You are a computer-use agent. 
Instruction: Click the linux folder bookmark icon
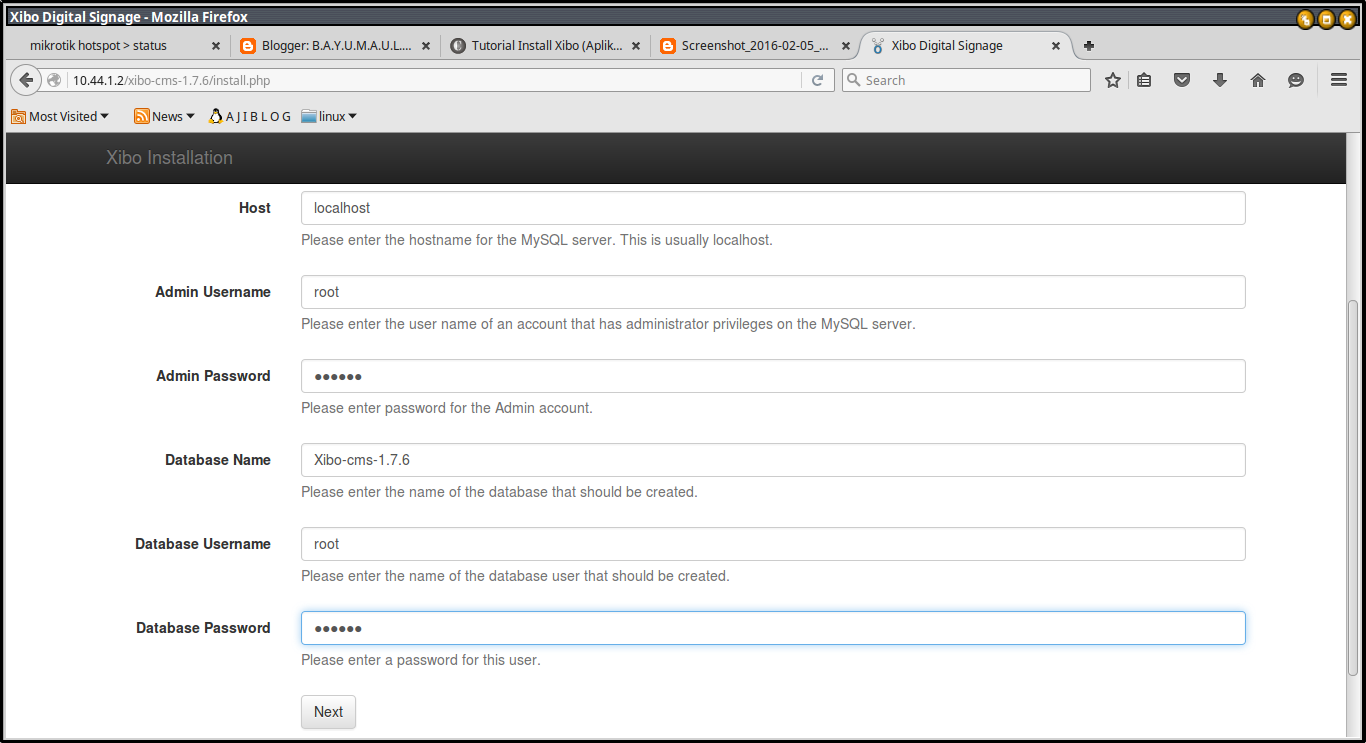[x=309, y=116]
